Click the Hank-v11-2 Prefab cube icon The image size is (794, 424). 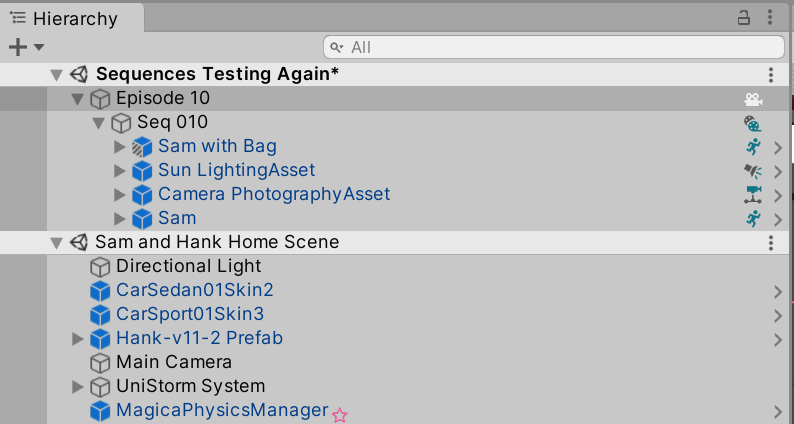[100, 339]
